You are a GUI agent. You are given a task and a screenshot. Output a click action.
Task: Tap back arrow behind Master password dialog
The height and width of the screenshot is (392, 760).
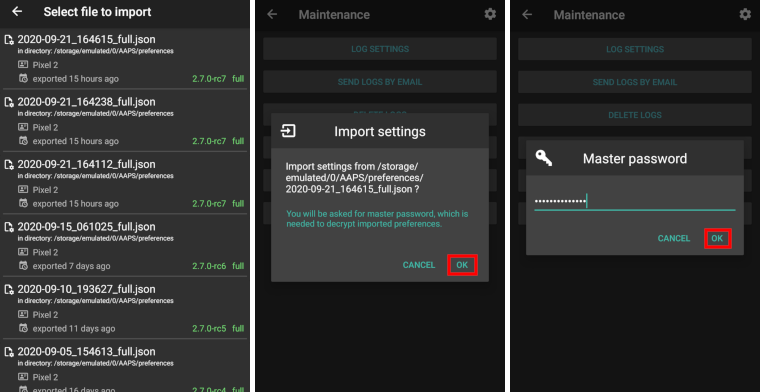pos(527,15)
